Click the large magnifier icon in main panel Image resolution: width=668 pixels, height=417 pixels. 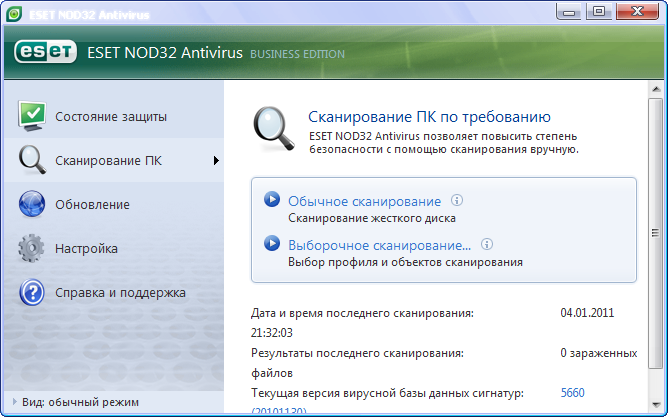[274, 129]
